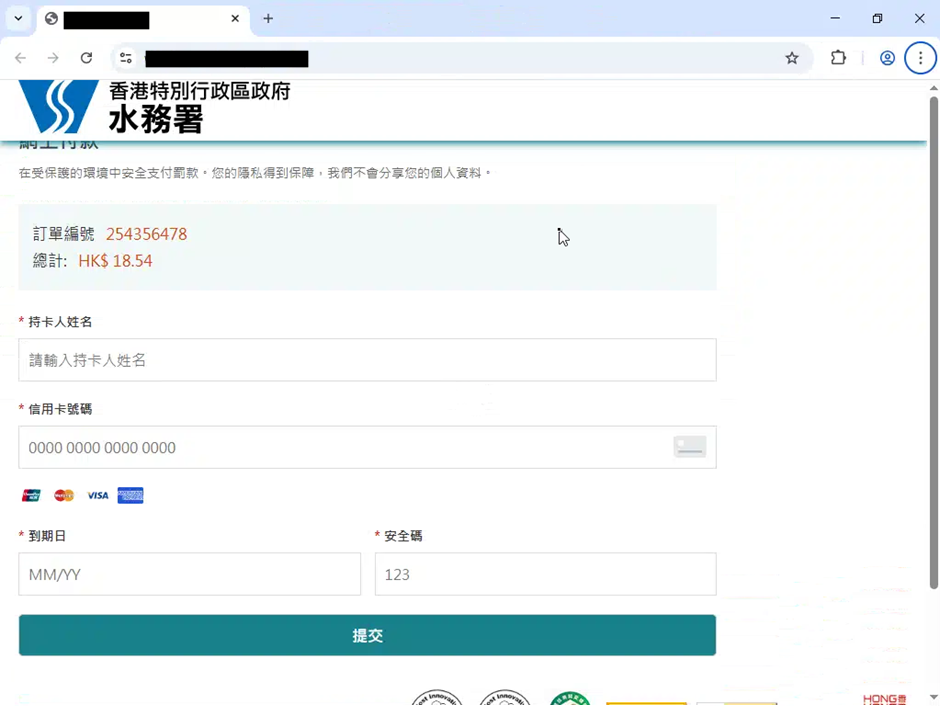Click the page's vertical scrollbar

click(934, 340)
